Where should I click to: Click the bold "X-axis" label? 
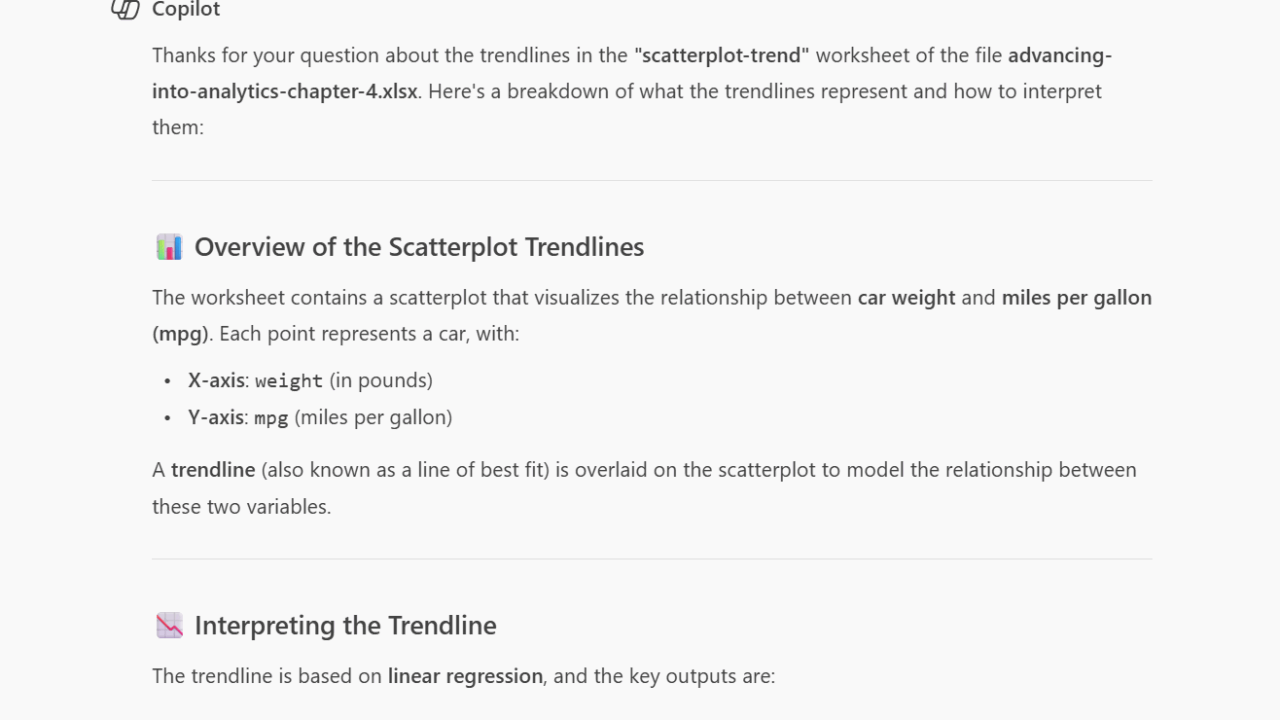point(216,381)
